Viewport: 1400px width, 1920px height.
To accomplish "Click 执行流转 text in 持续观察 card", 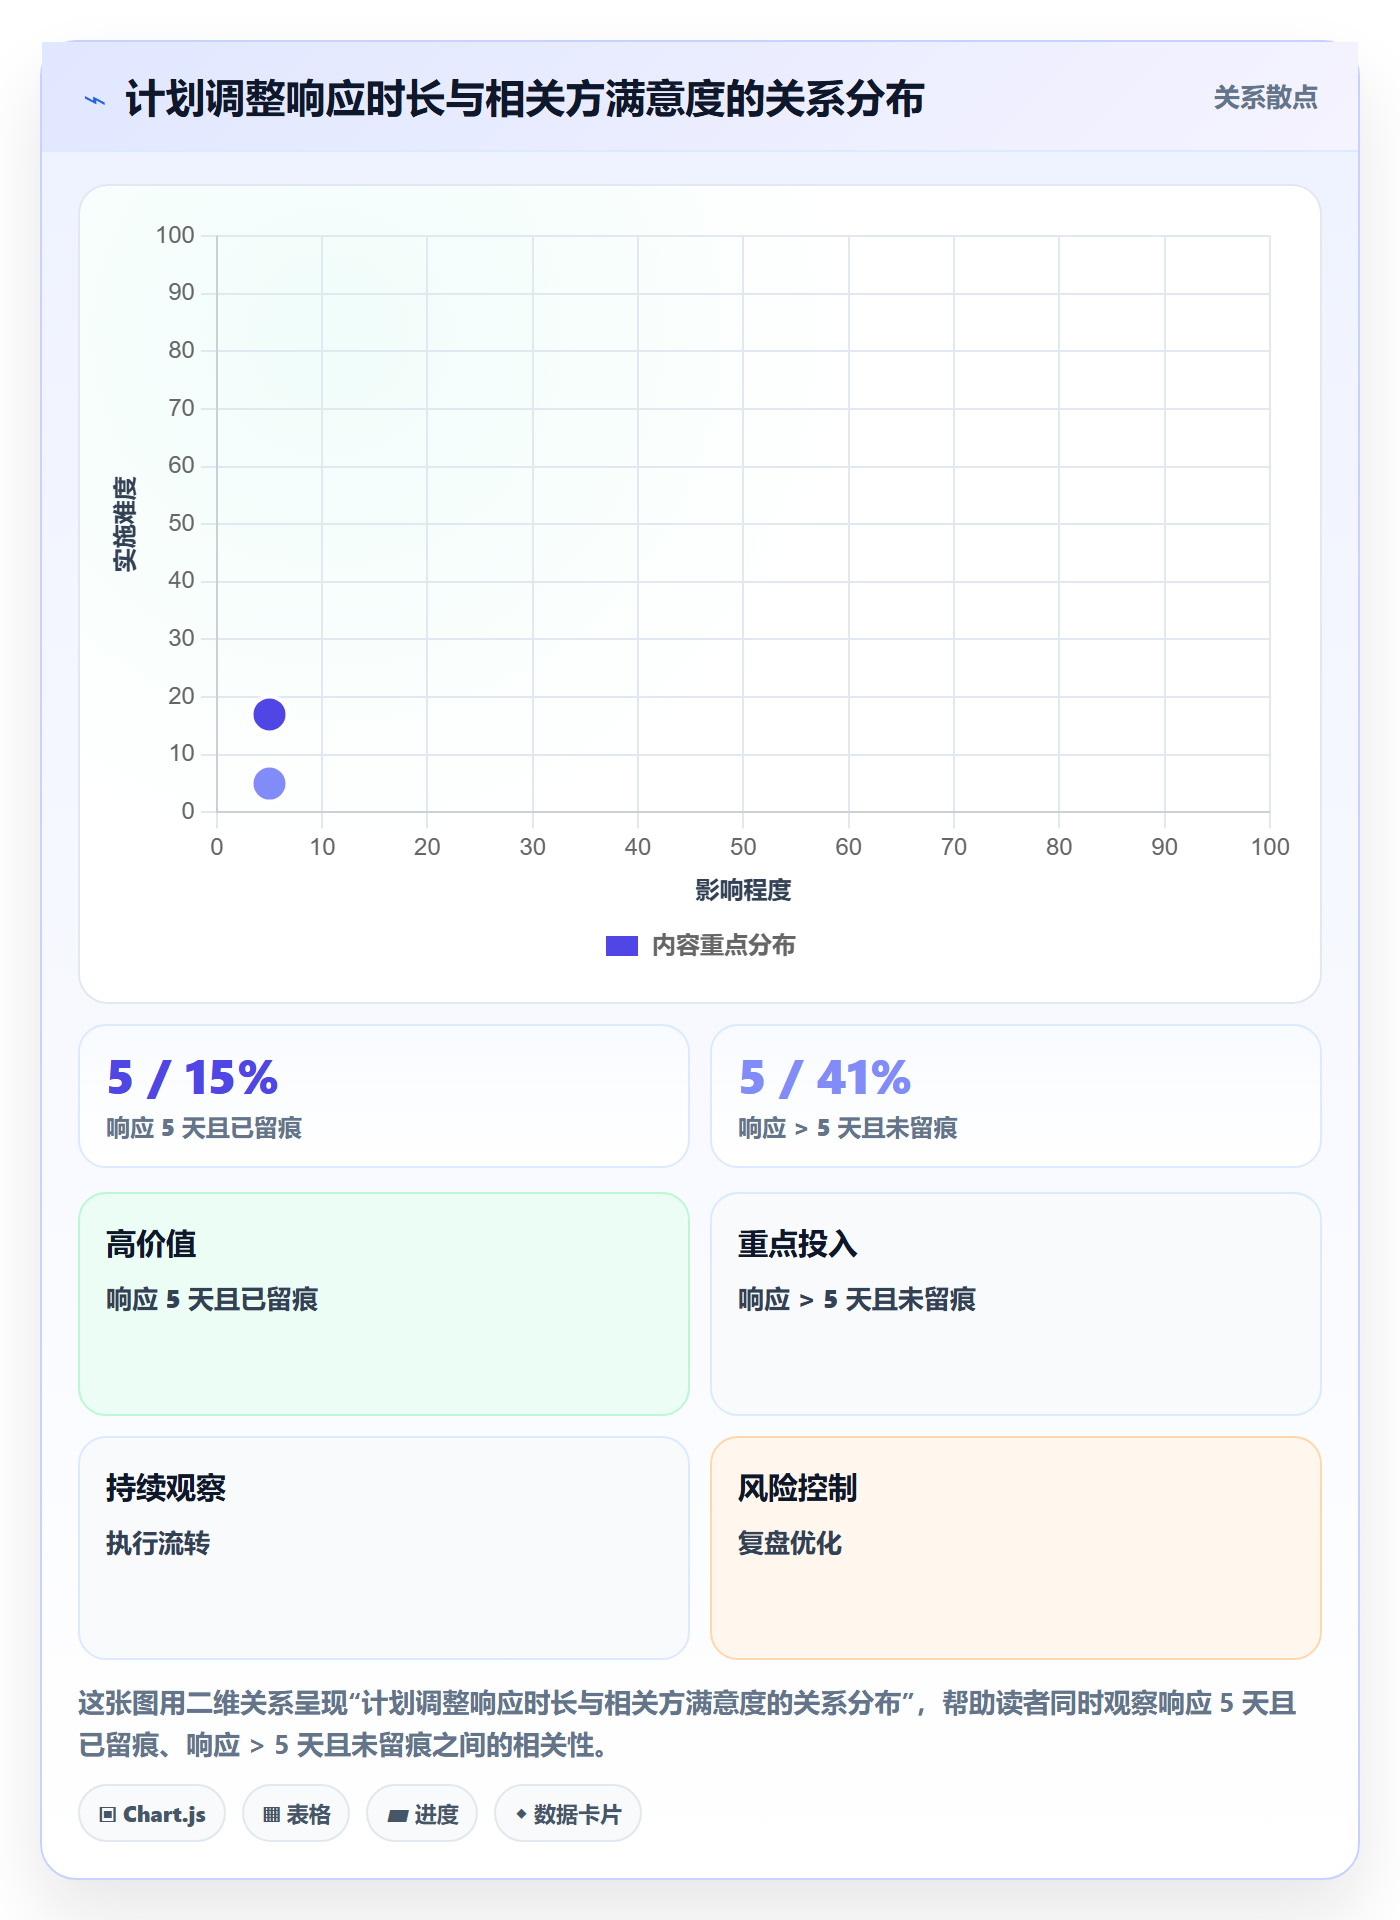I will click(158, 1543).
